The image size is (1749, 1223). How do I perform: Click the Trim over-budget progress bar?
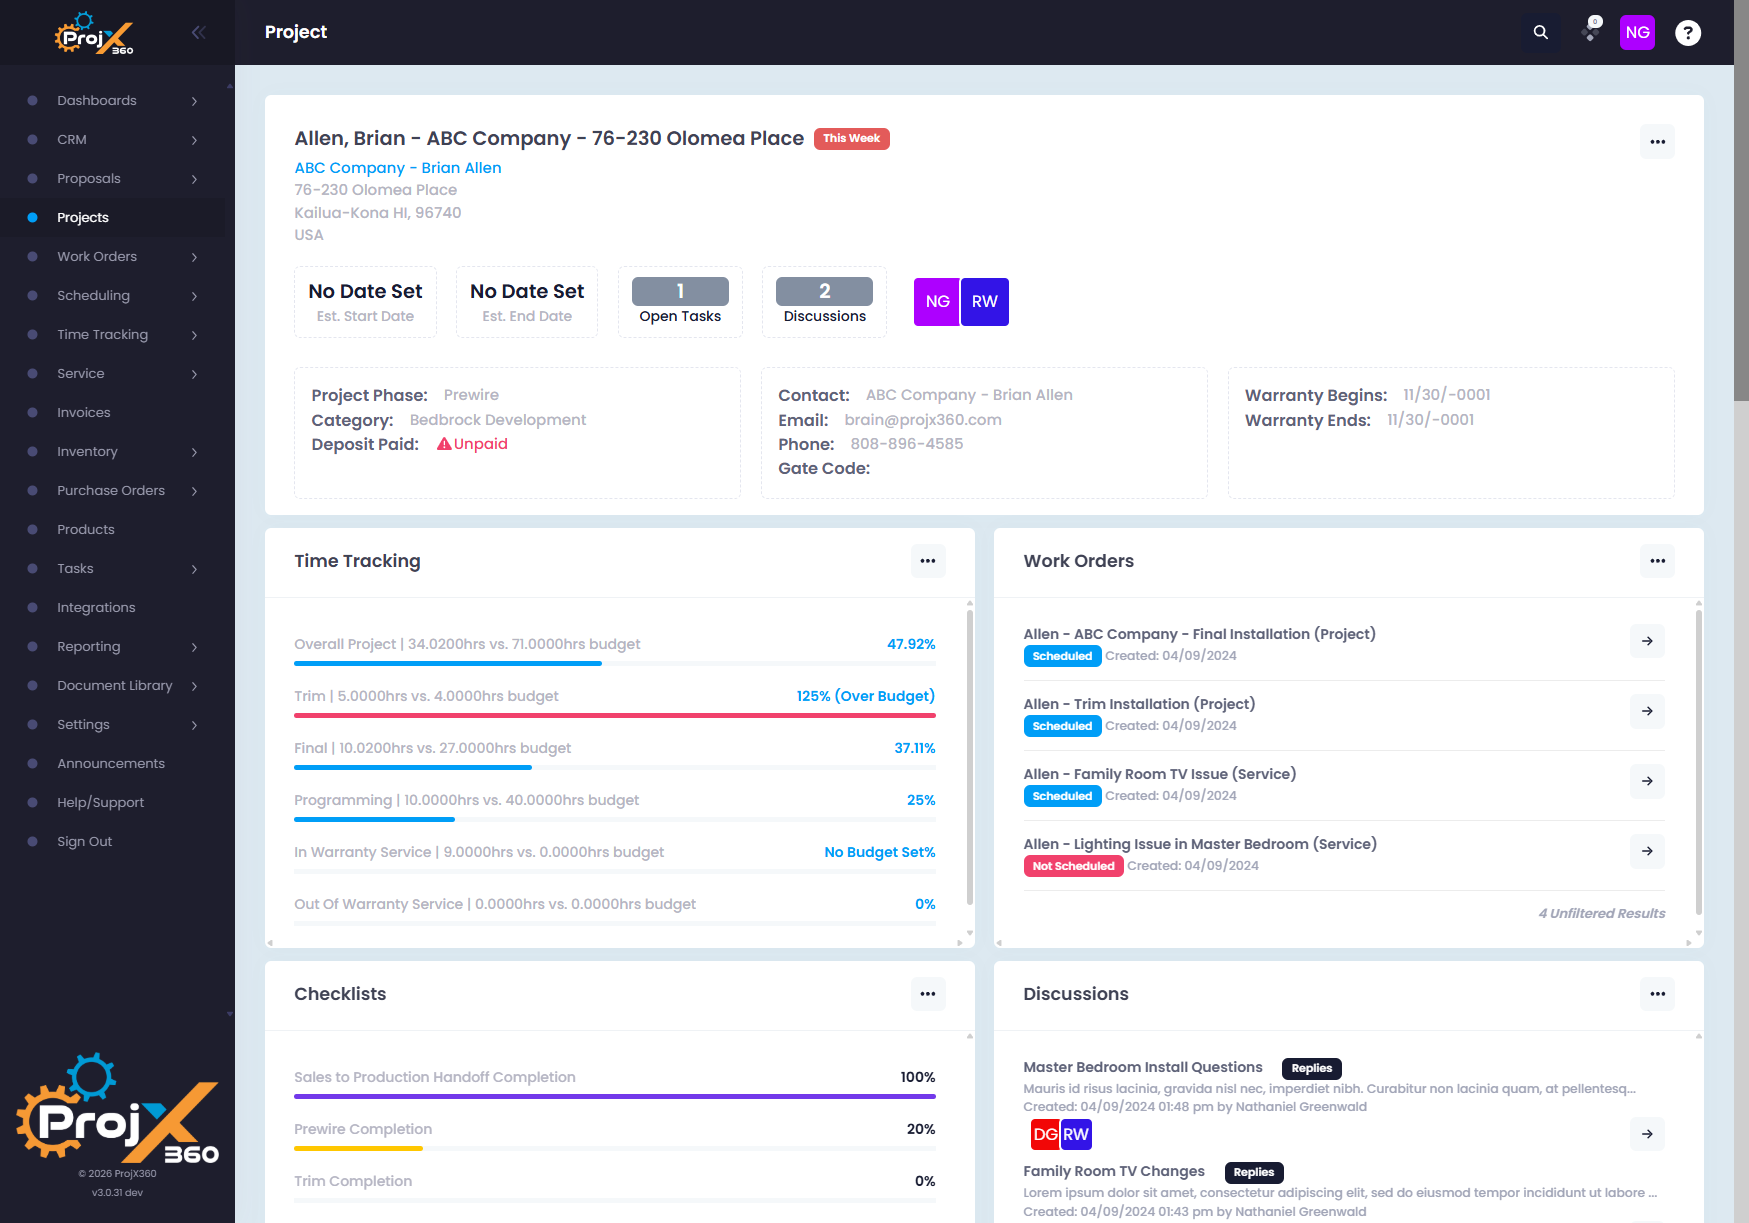615,716
